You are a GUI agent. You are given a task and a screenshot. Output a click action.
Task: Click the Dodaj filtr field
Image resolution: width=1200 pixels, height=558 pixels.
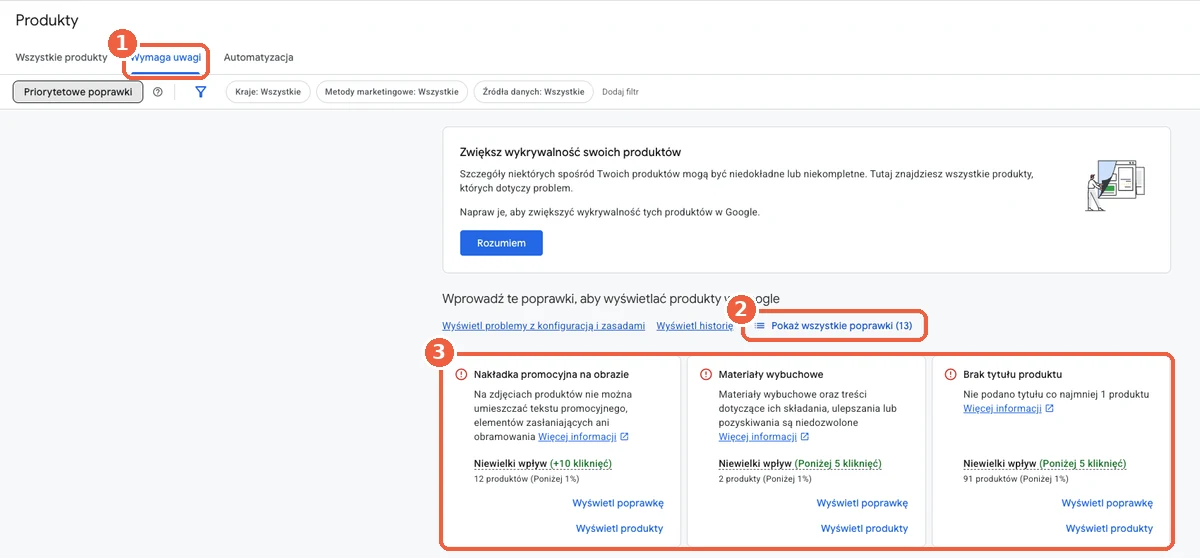tap(620, 92)
